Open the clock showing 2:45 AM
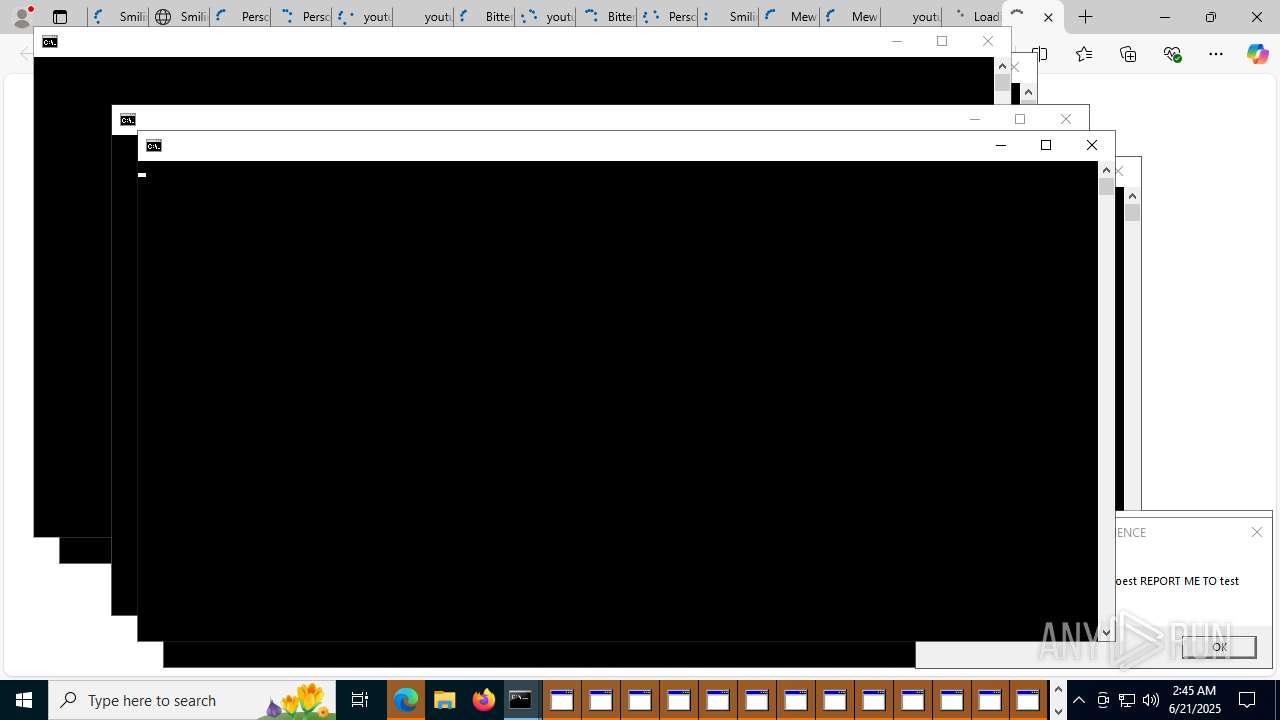The image size is (1280, 720). [1195, 700]
